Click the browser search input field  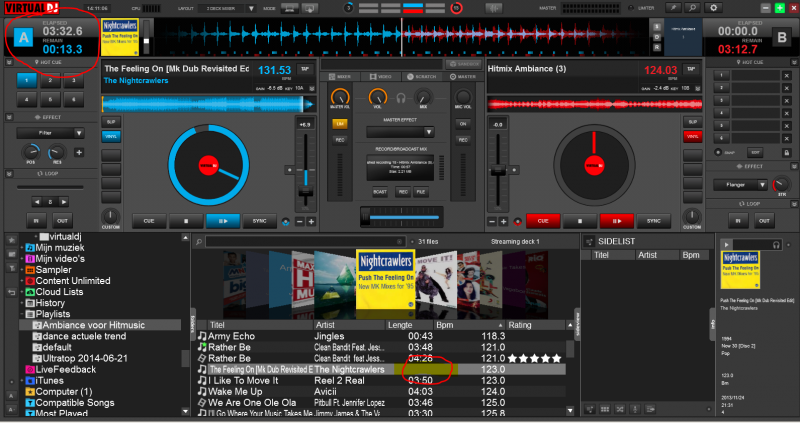coord(304,242)
